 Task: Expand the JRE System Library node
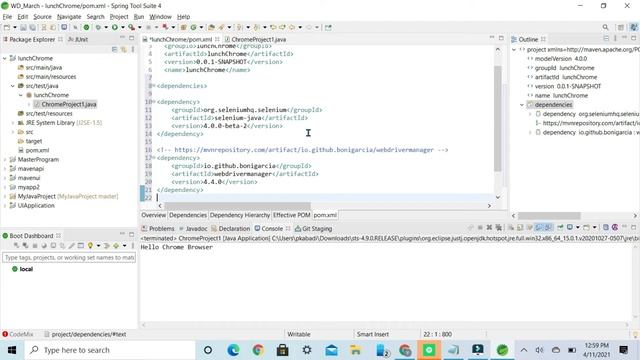click(x=13, y=122)
